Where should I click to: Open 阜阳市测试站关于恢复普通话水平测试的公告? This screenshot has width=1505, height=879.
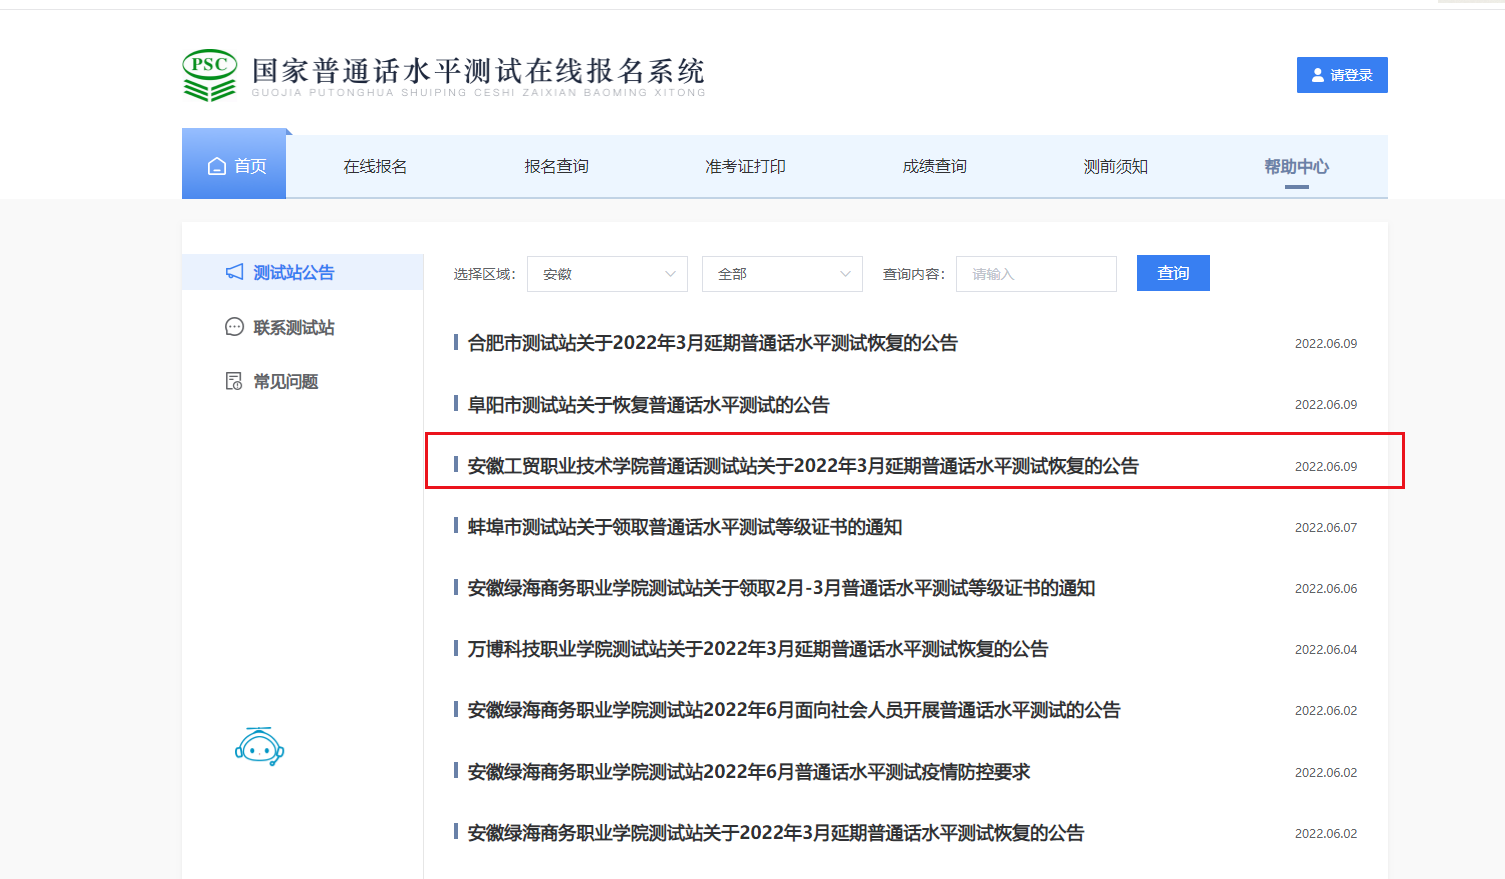(x=648, y=405)
